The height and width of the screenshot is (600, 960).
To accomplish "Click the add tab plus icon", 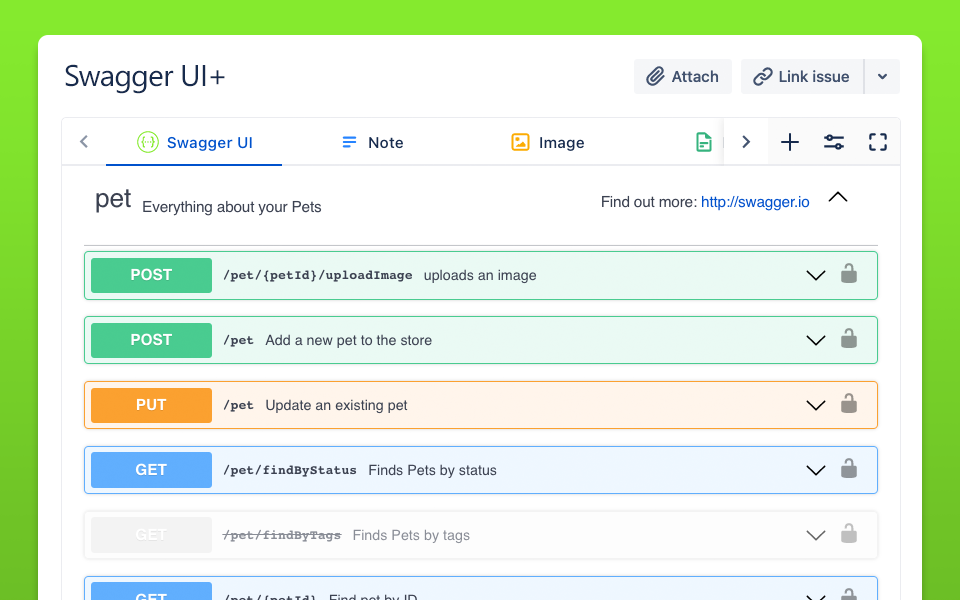I will point(790,142).
